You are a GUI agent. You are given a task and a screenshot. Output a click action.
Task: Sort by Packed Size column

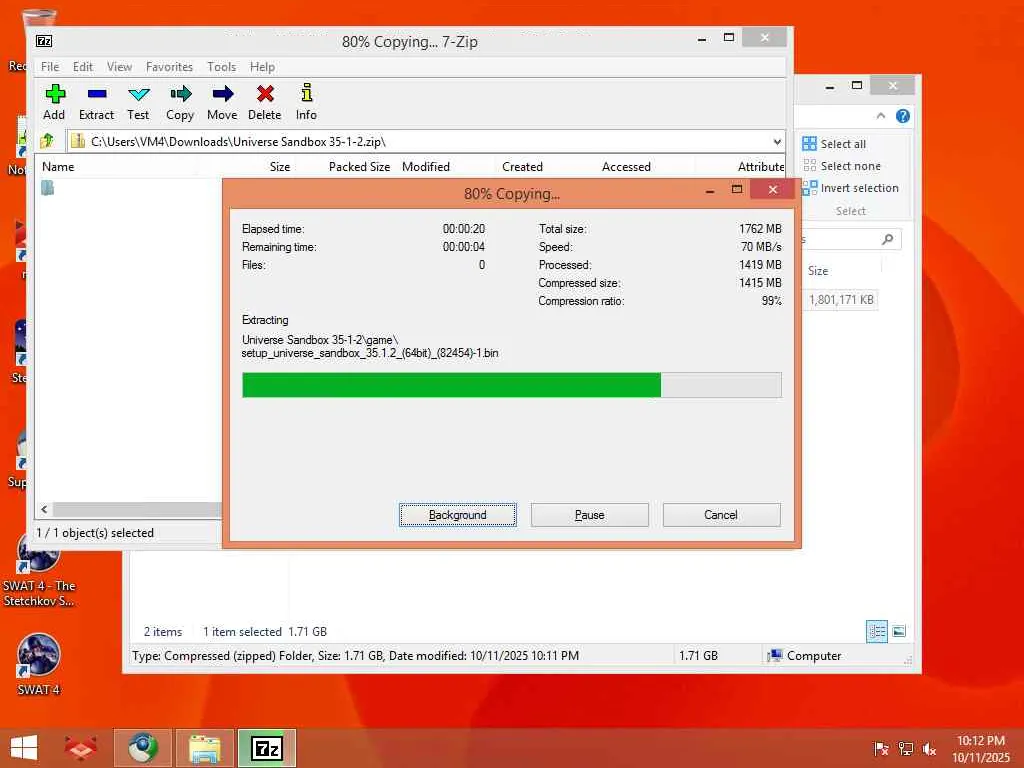(359, 167)
